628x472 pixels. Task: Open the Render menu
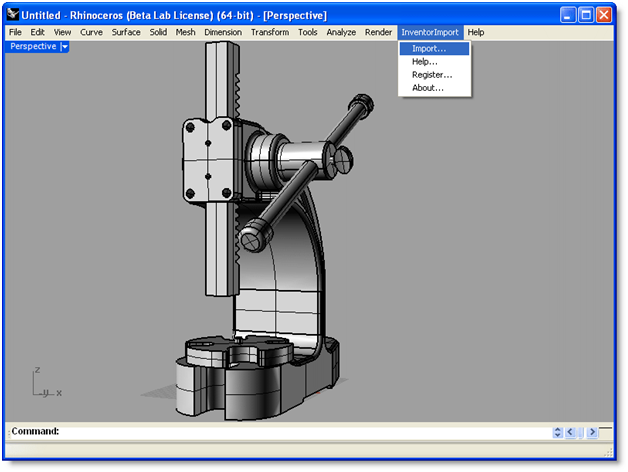point(378,32)
